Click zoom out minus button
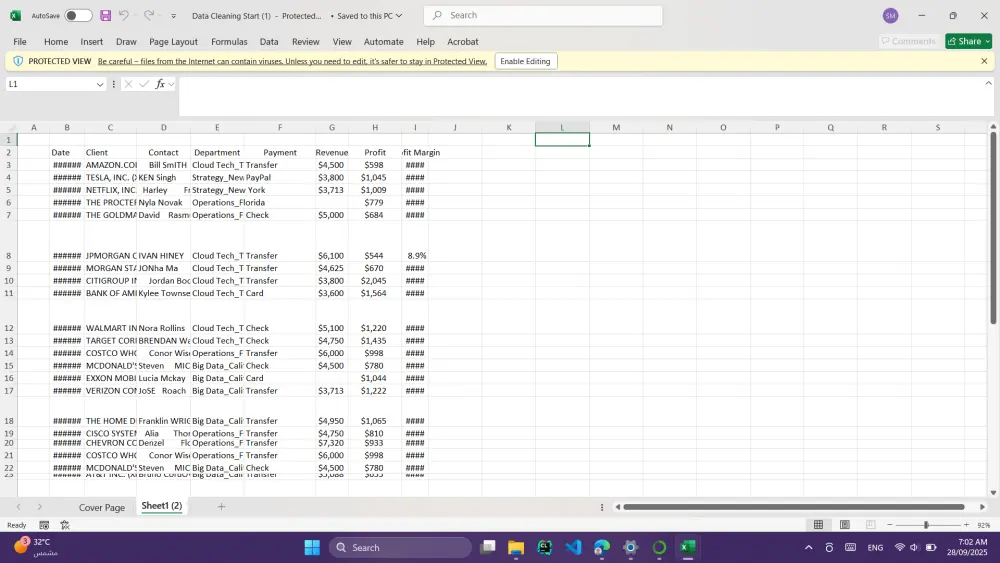The width and height of the screenshot is (1000, 563). point(890,525)
